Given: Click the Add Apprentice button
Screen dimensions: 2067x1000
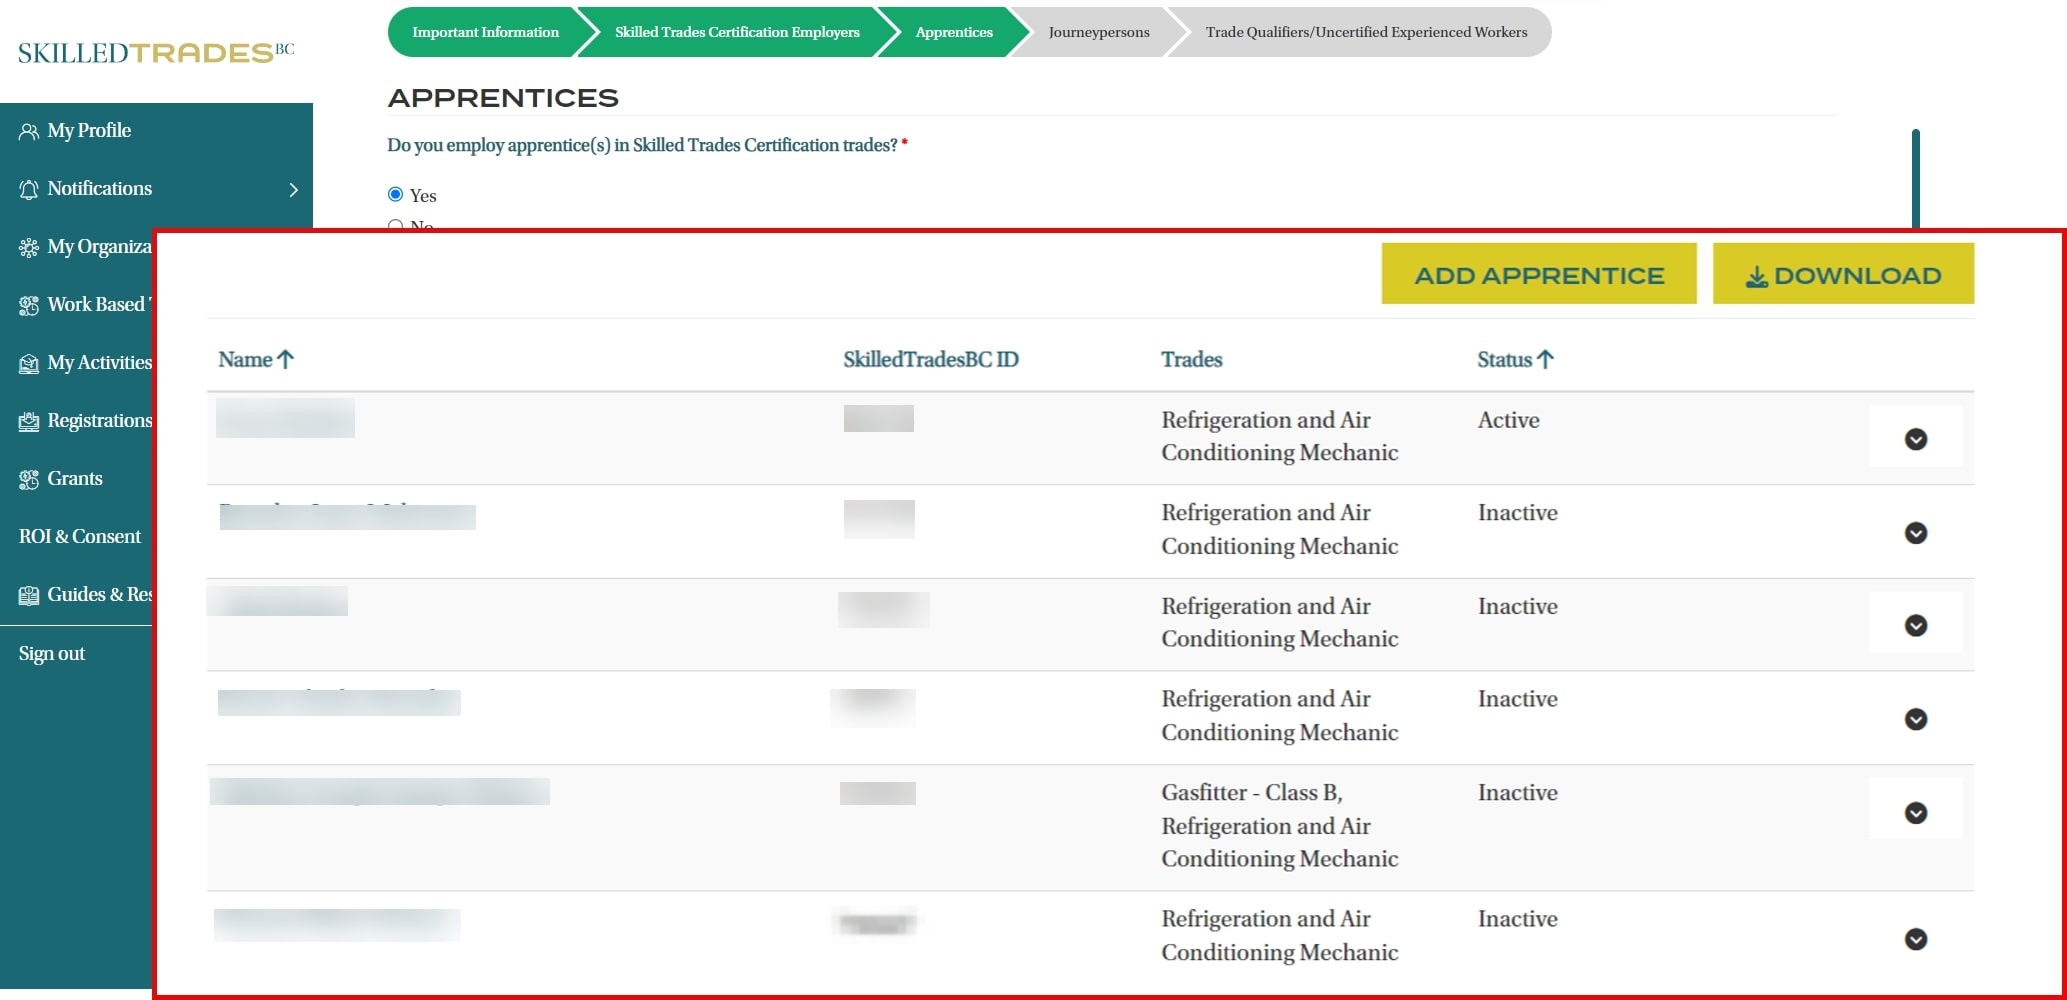Looking at the screenshot, I should coord(1538,275).
